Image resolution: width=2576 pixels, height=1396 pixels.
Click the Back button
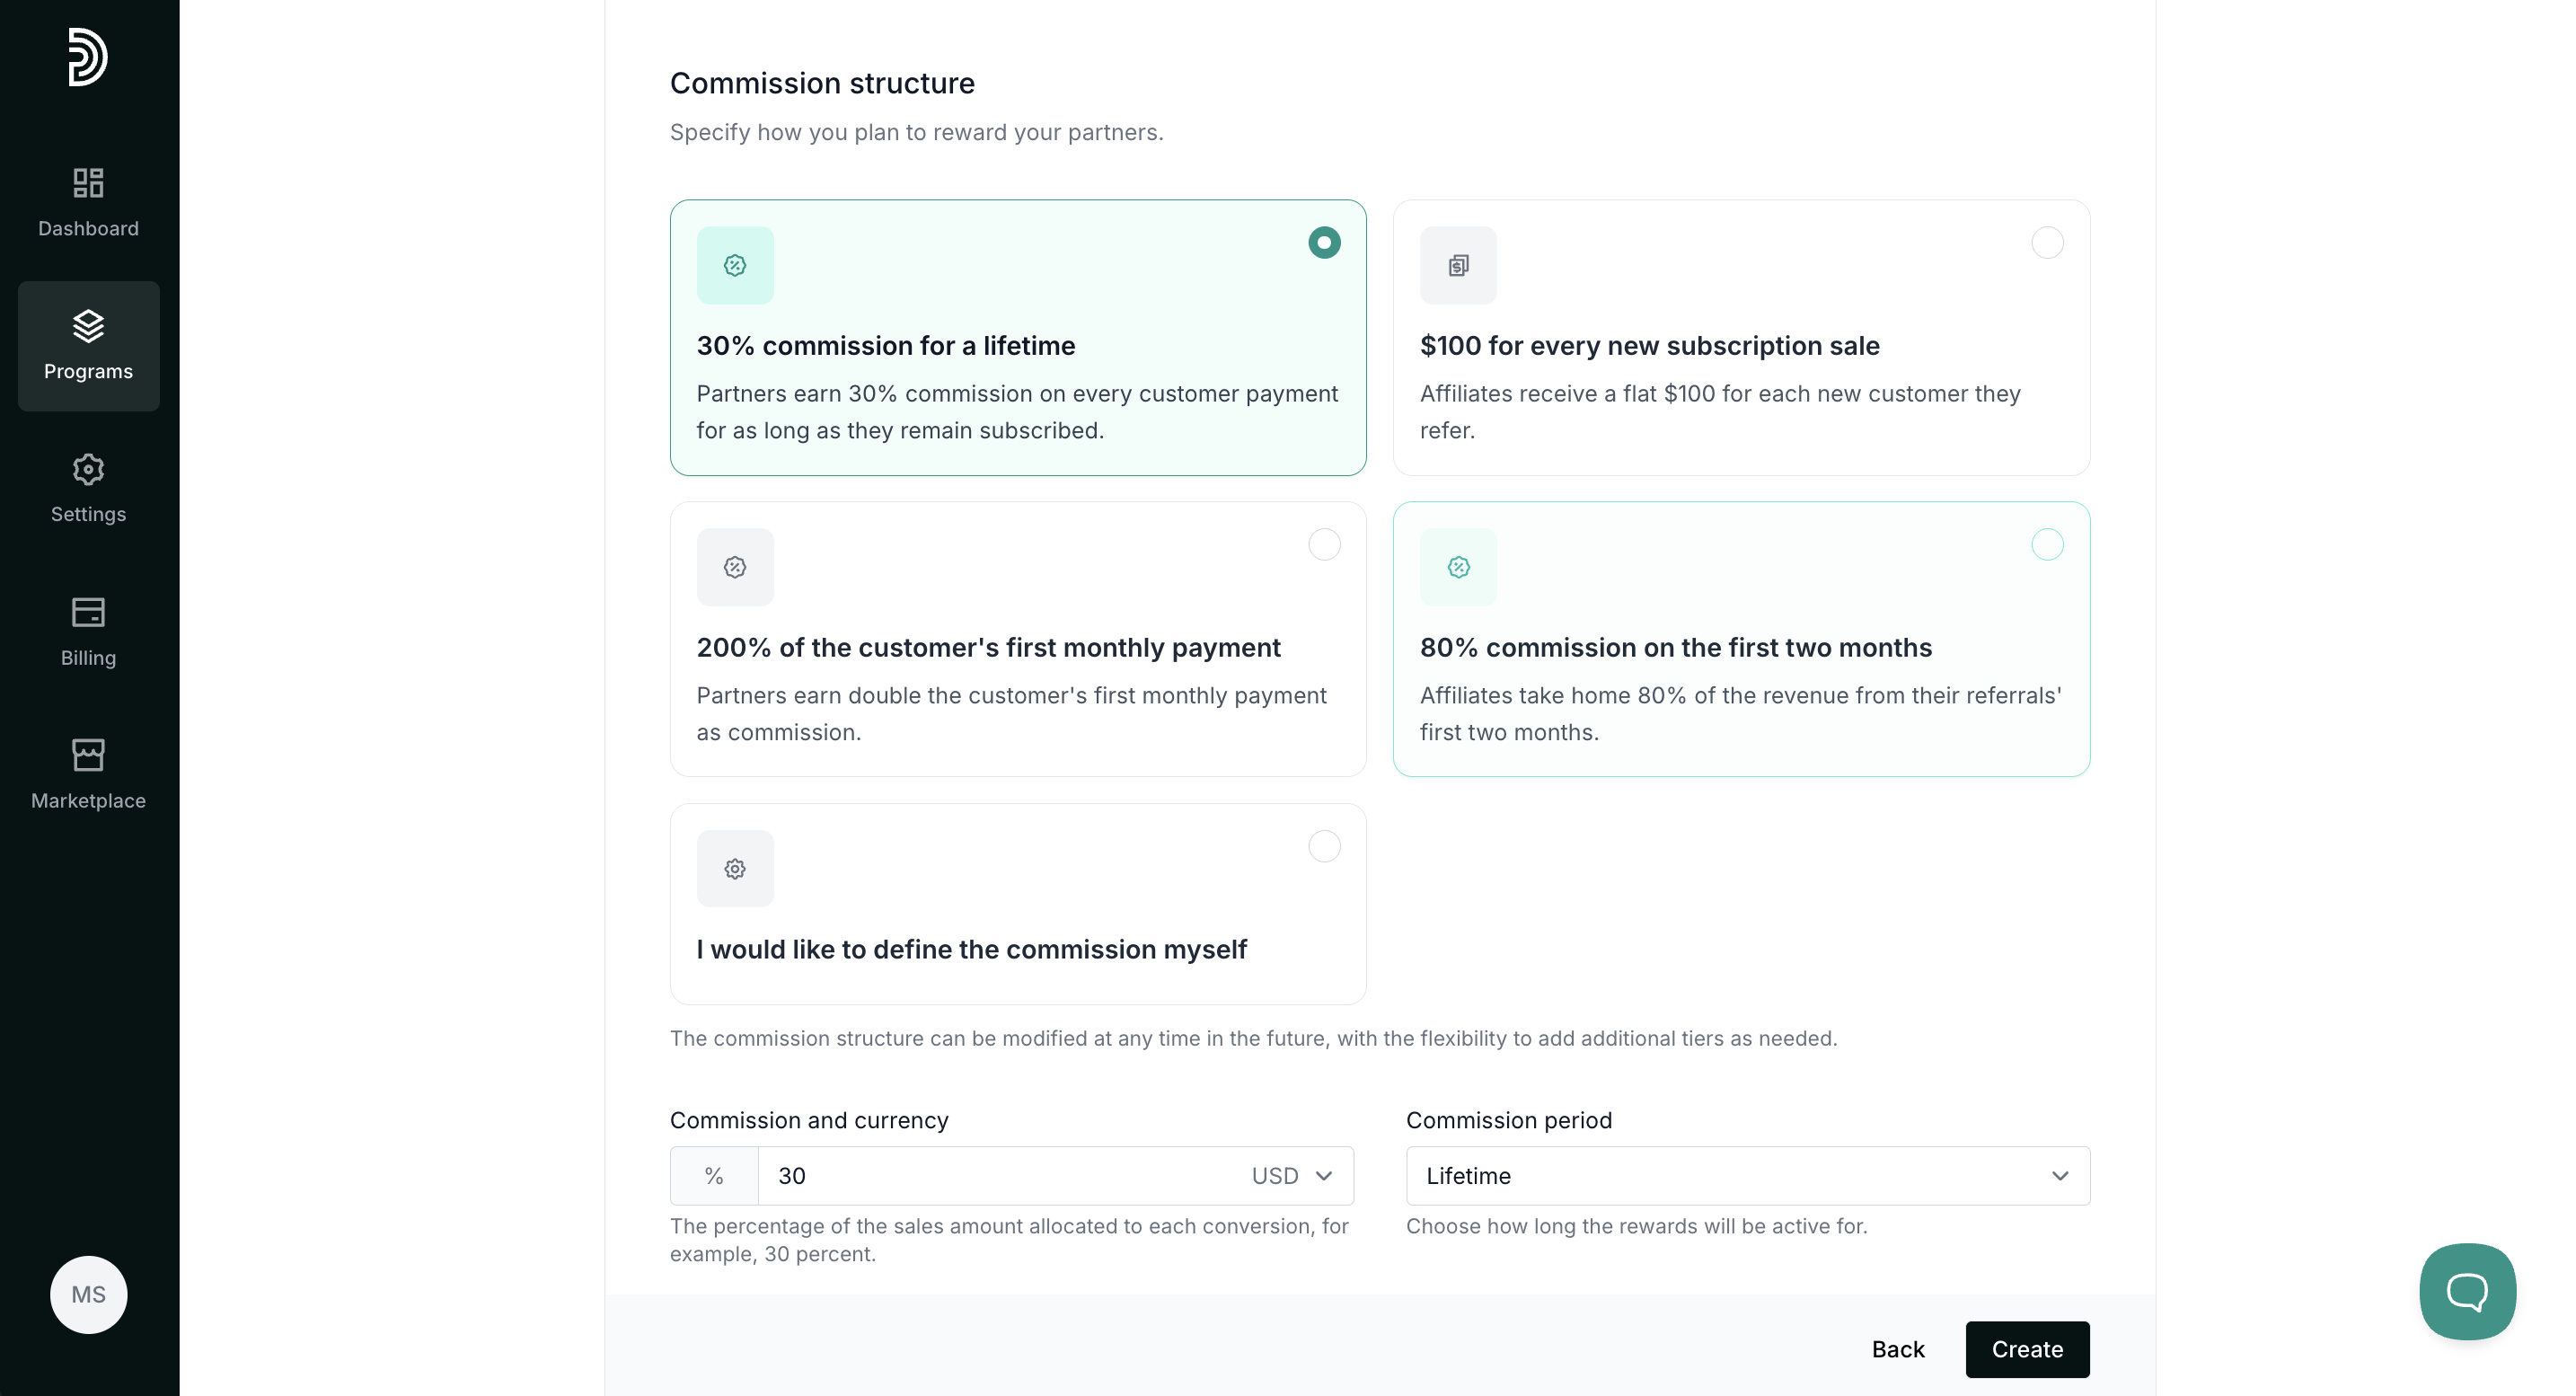point(1897,1349)
